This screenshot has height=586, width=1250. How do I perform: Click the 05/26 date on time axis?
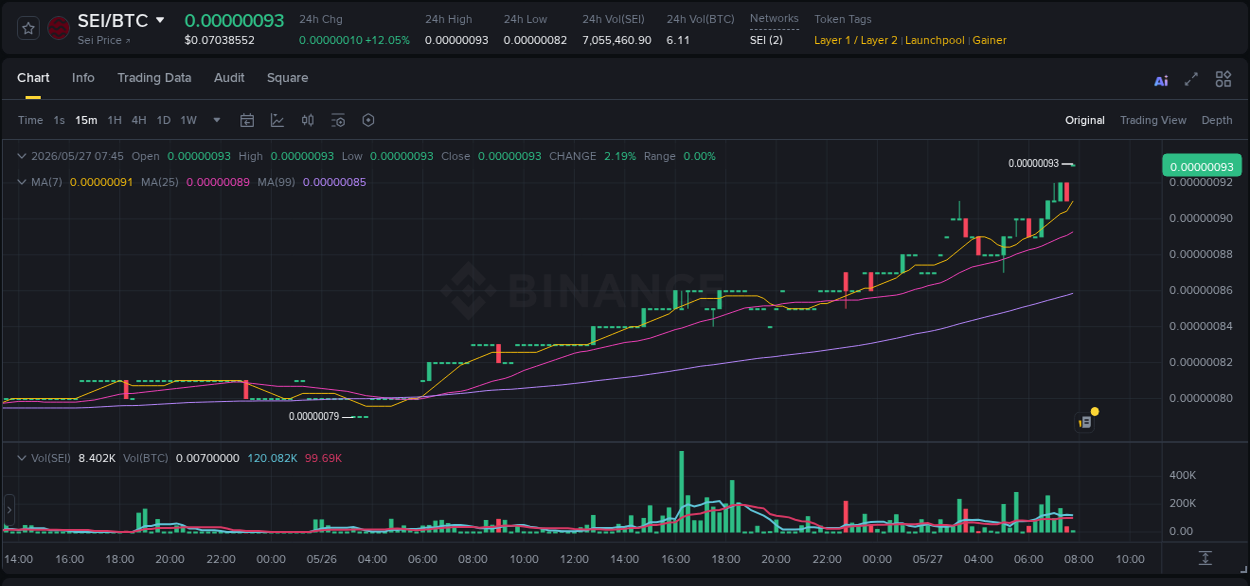tap(321, 559)
